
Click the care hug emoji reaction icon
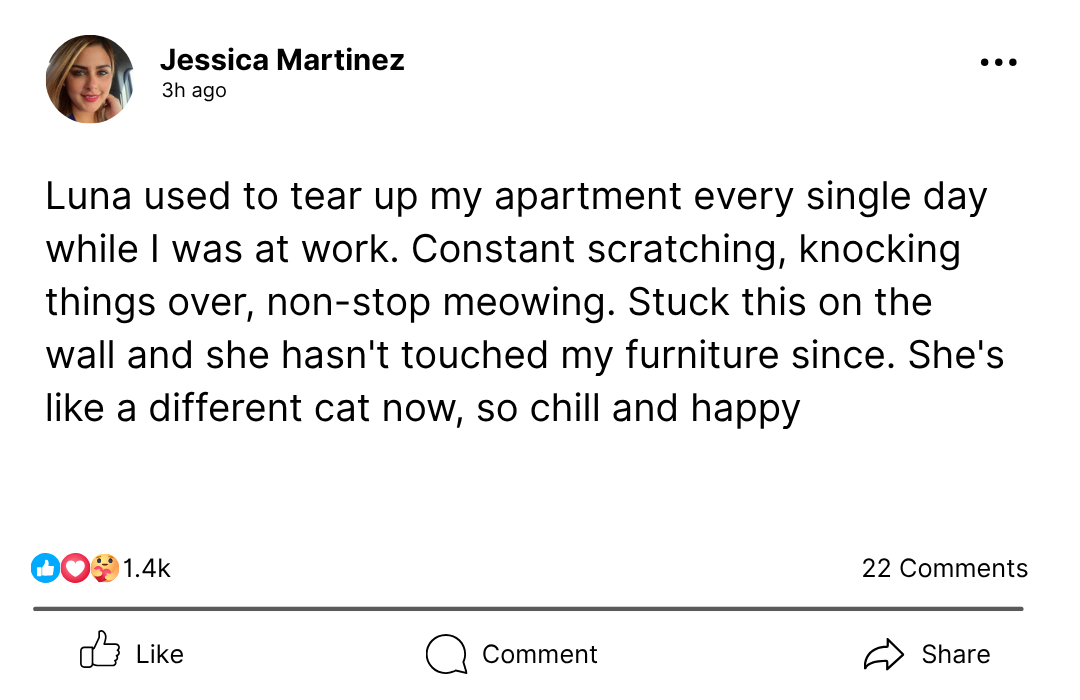(x=104, y=568)
